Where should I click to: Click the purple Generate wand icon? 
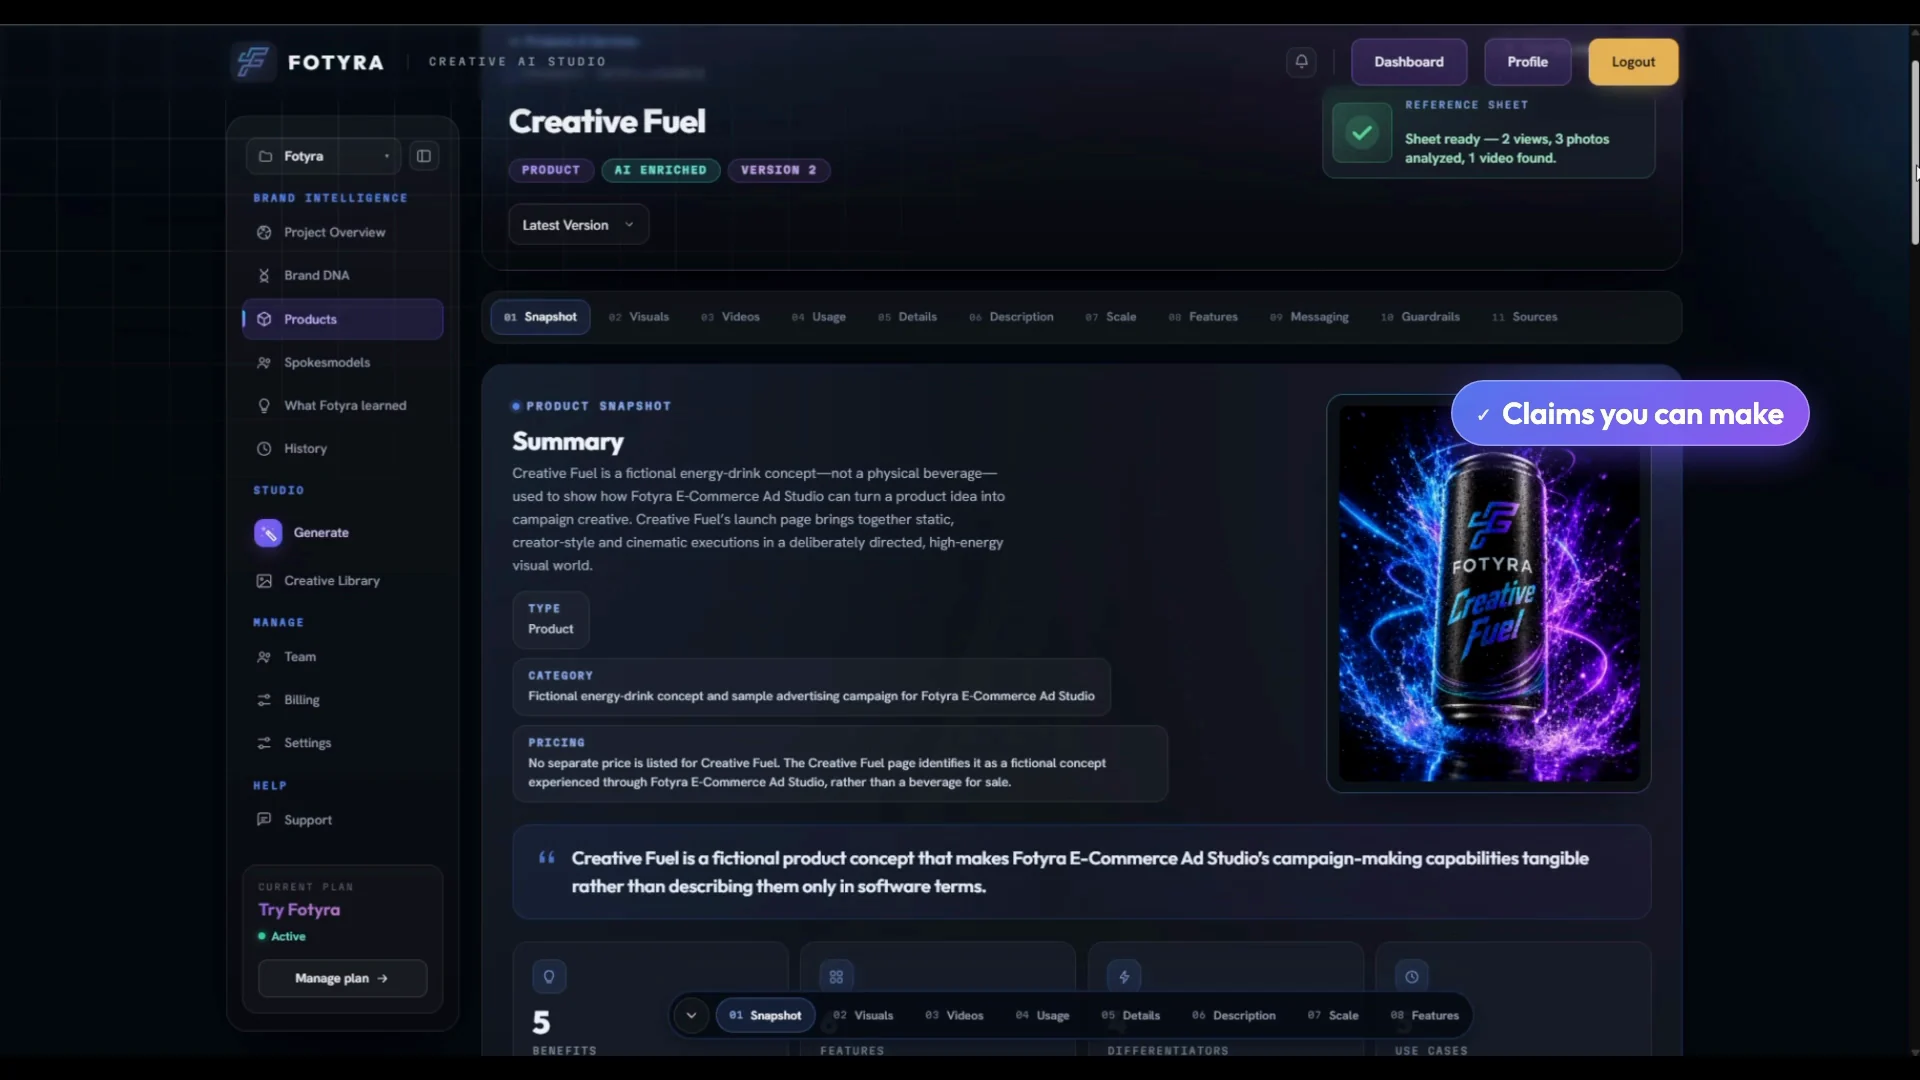coord(268,533)
